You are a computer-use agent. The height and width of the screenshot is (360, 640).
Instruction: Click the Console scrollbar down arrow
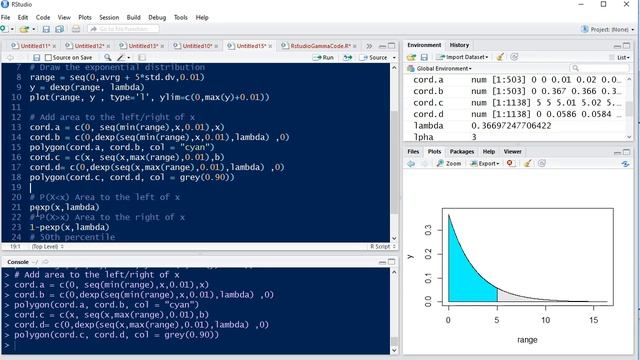(394, 350)
